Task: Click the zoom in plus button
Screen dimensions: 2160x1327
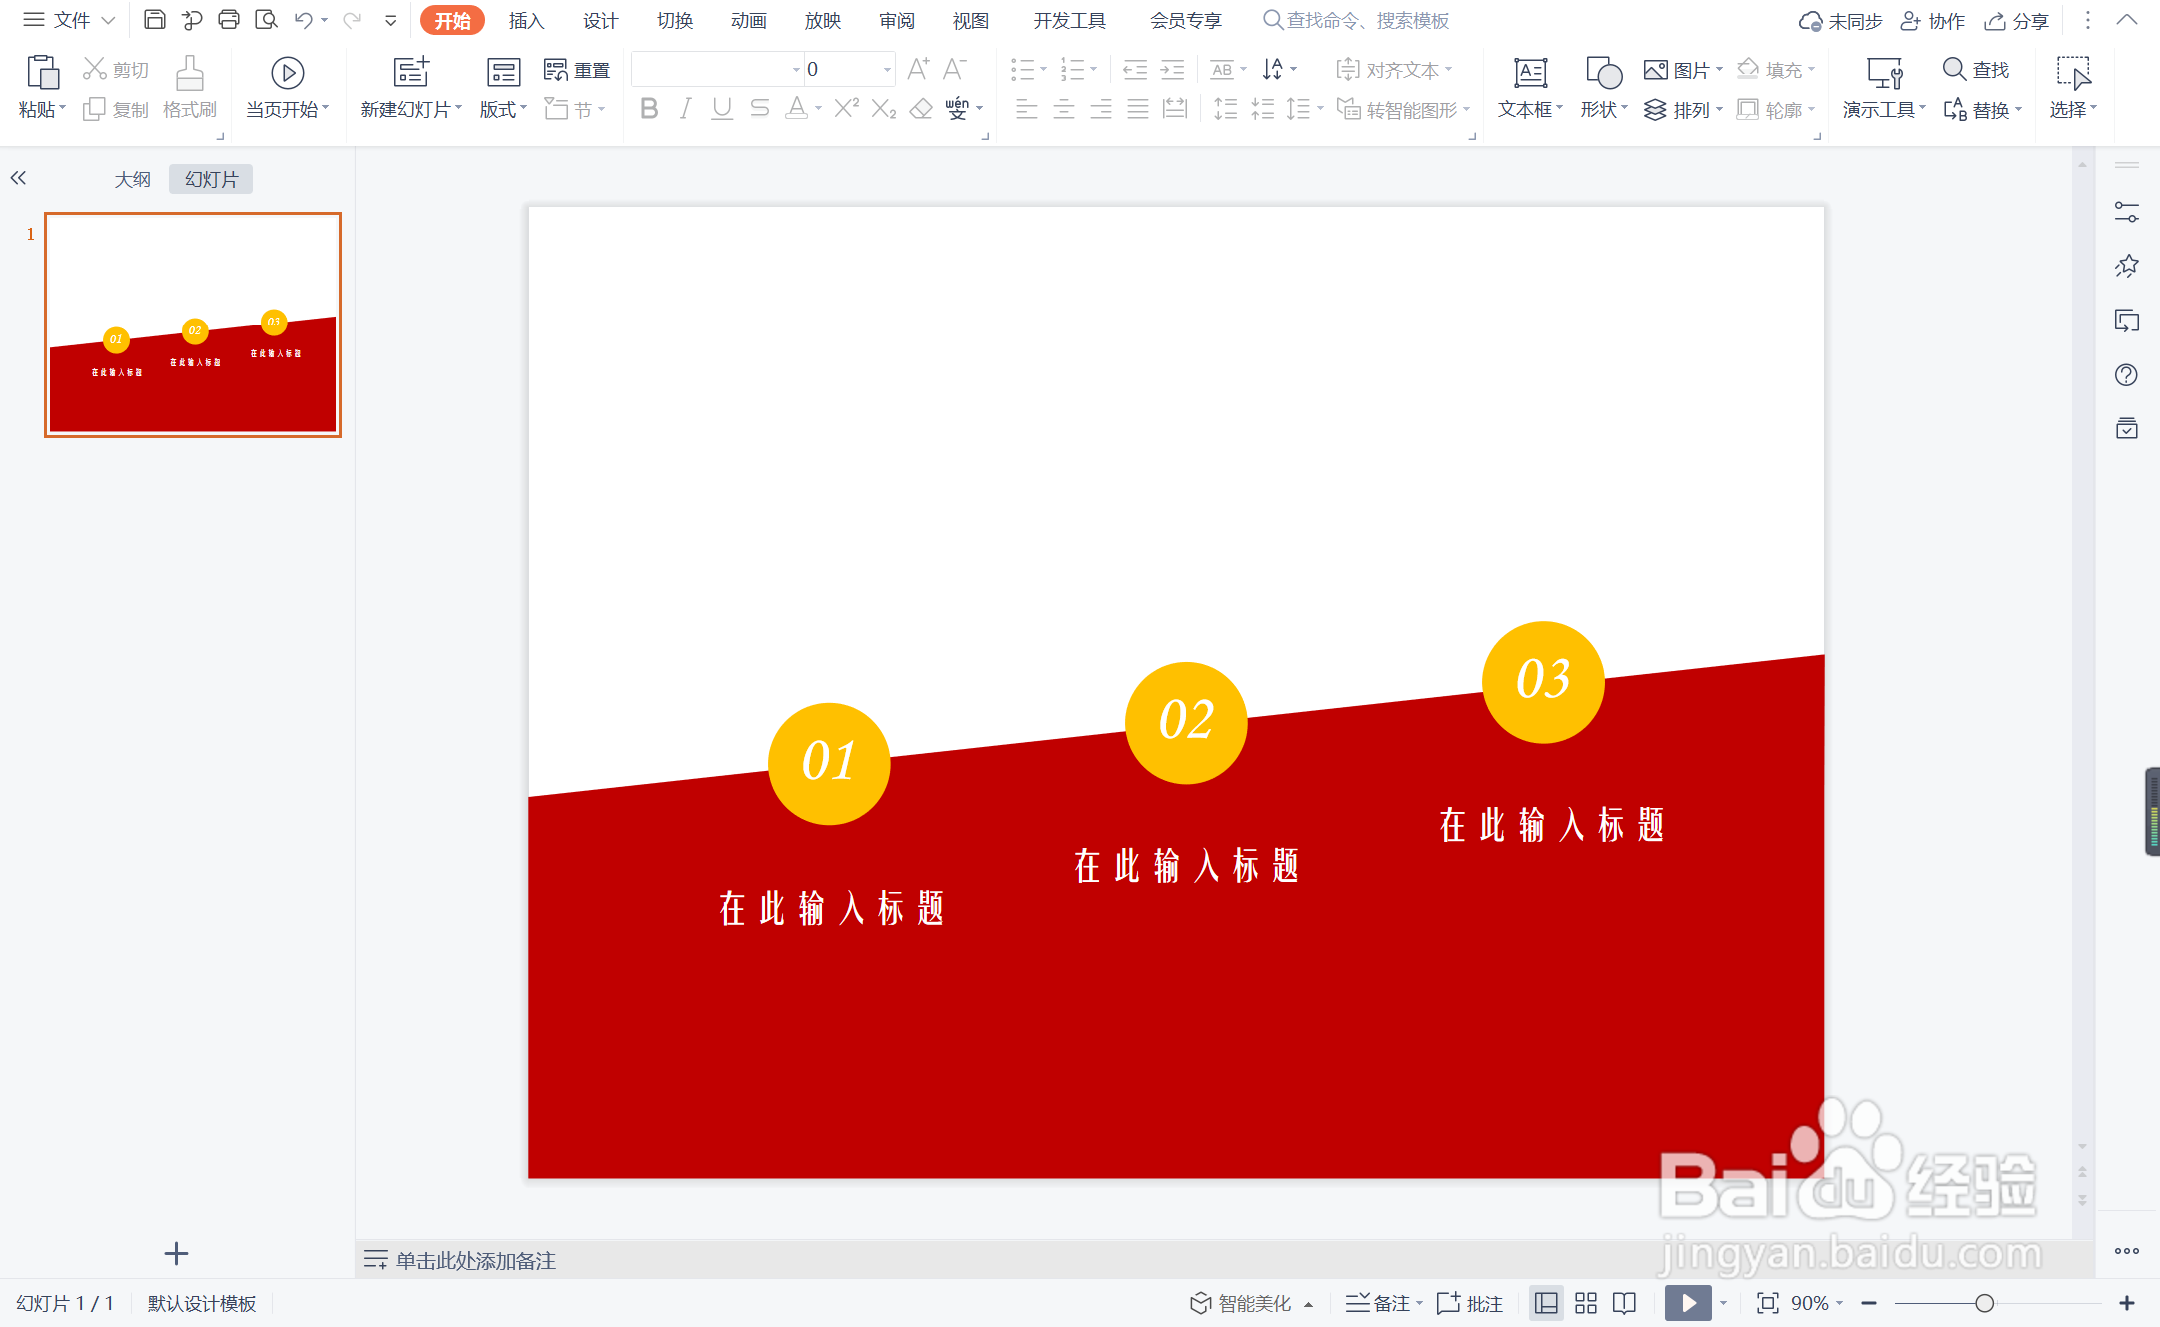Action: click(2127, 1303)
